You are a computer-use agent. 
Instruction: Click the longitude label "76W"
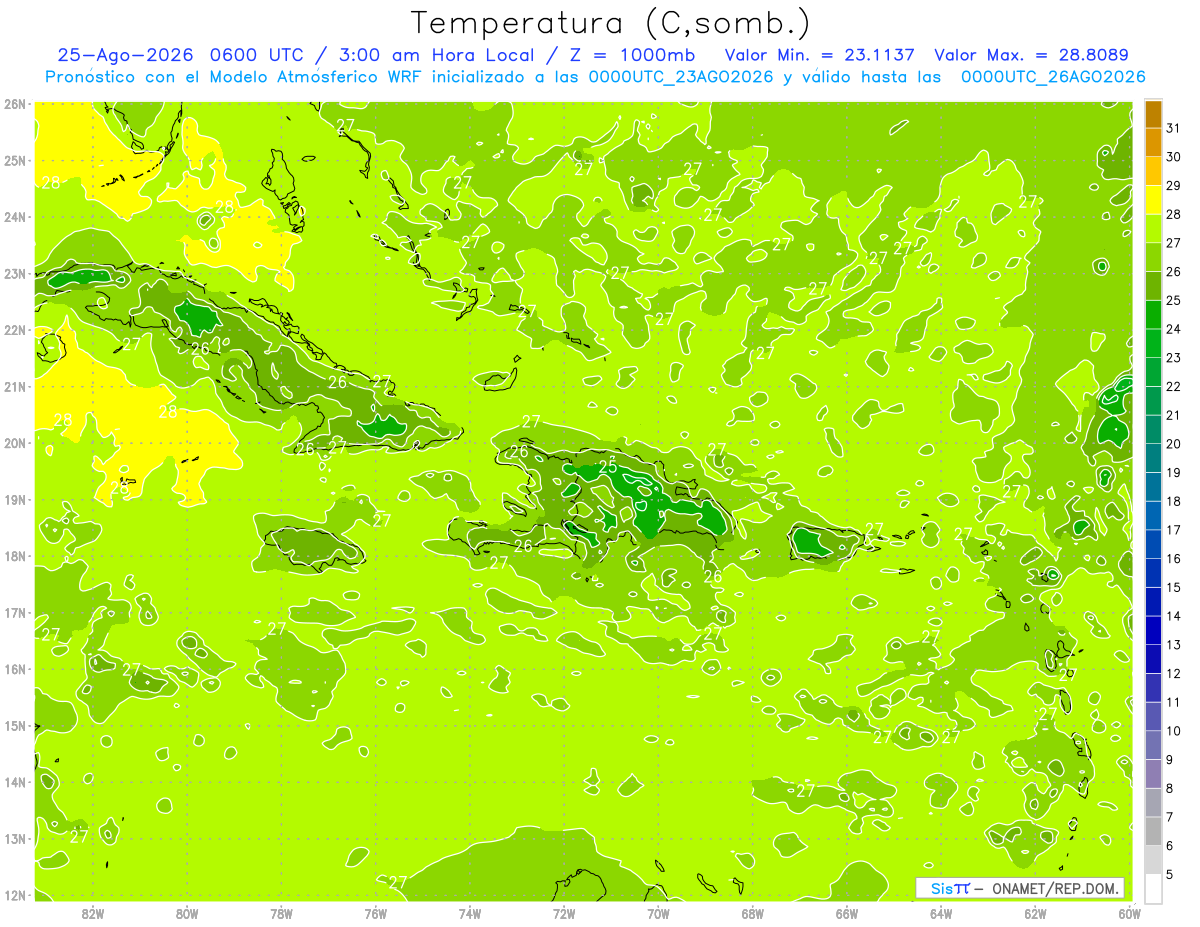pos(376,912)
